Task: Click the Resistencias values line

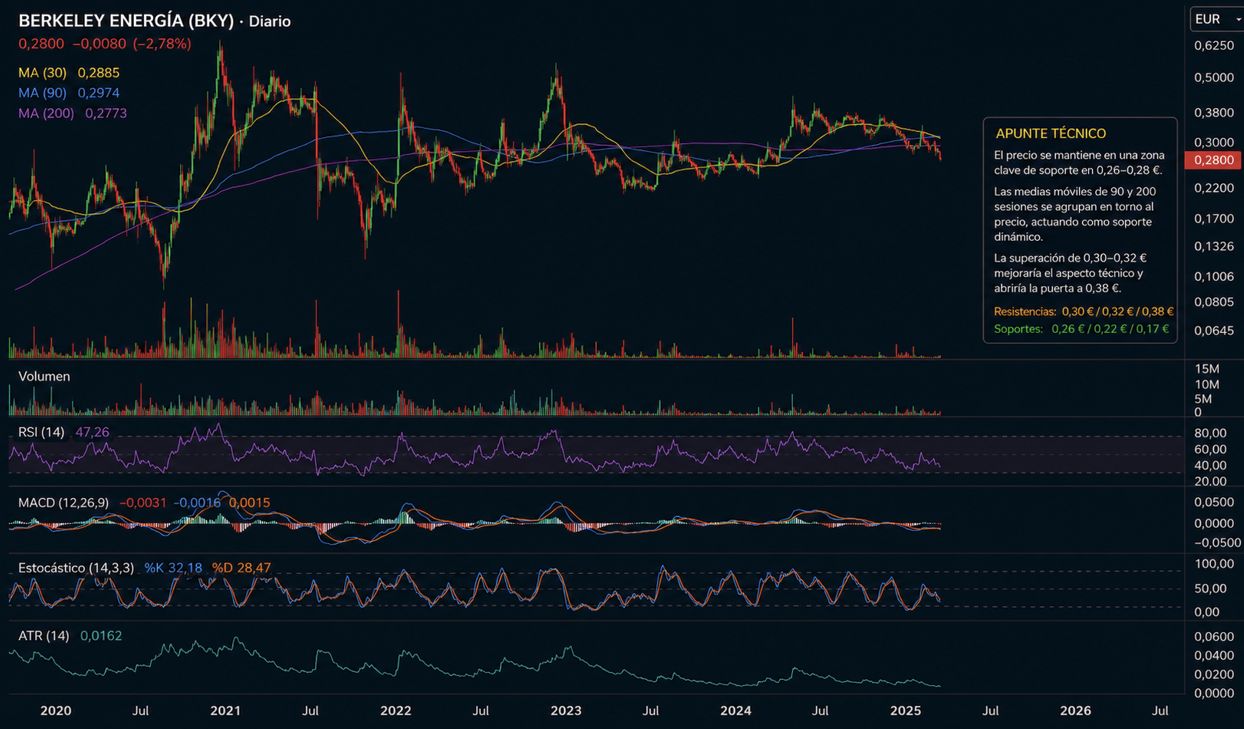Action: [x=1084, y=311]
